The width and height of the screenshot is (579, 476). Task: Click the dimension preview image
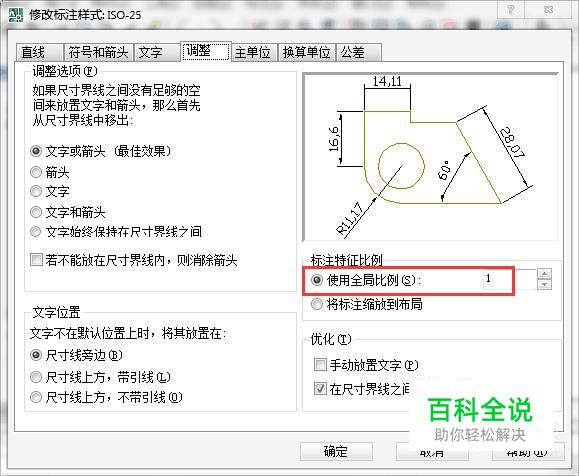click(430, 157)
